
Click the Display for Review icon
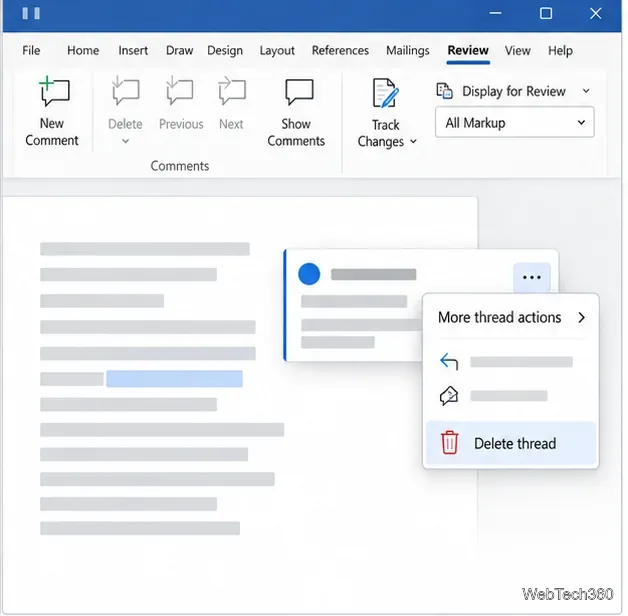point(445,91)
